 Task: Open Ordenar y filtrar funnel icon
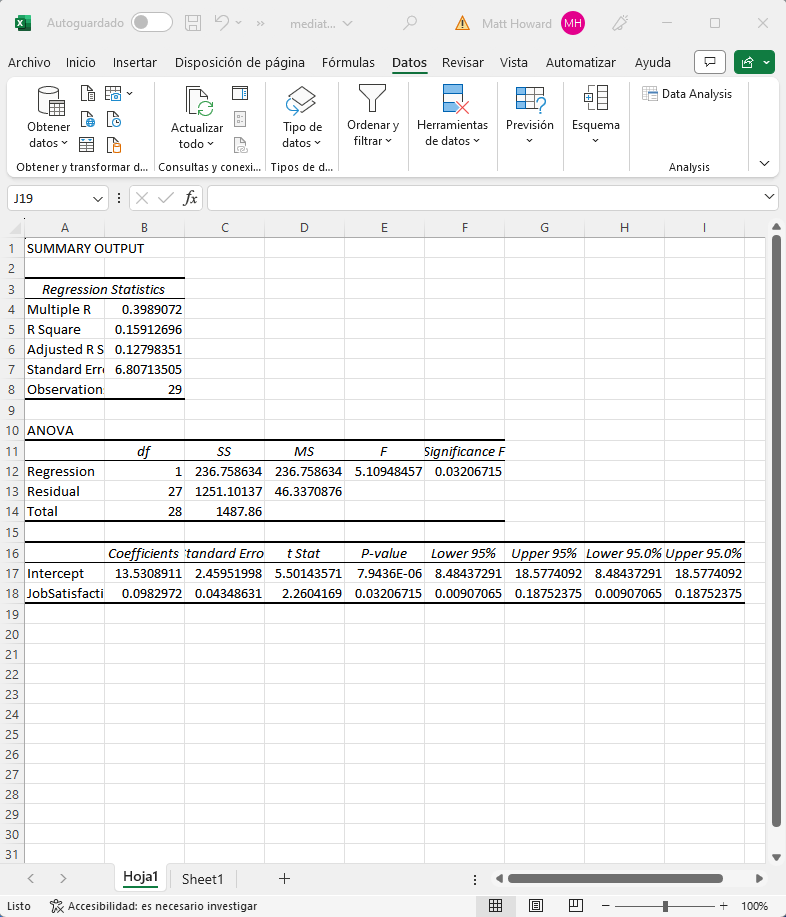[372, 100]
